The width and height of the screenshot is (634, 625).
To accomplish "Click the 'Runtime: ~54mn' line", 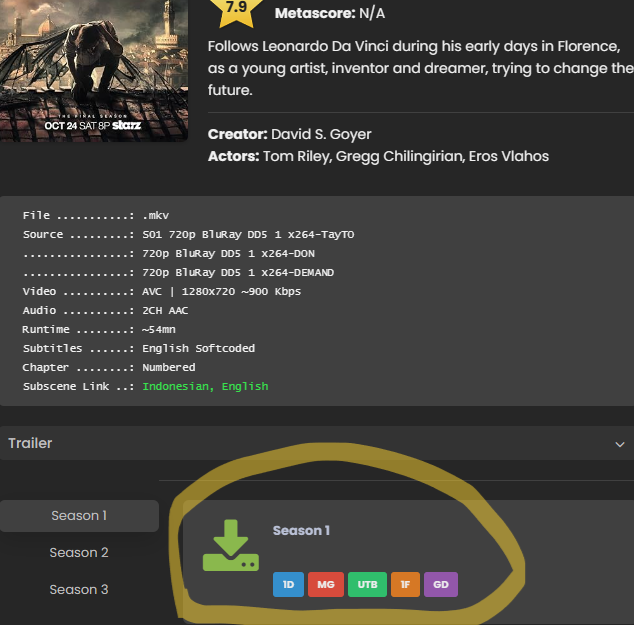I will [x=99, y=329].
